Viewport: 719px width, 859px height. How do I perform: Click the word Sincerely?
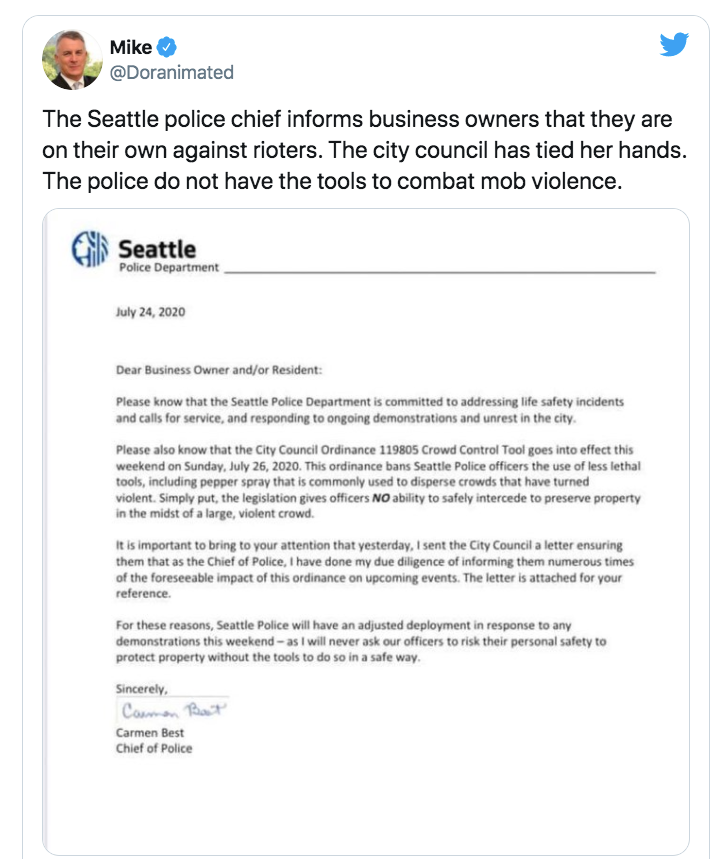point(142,689)
